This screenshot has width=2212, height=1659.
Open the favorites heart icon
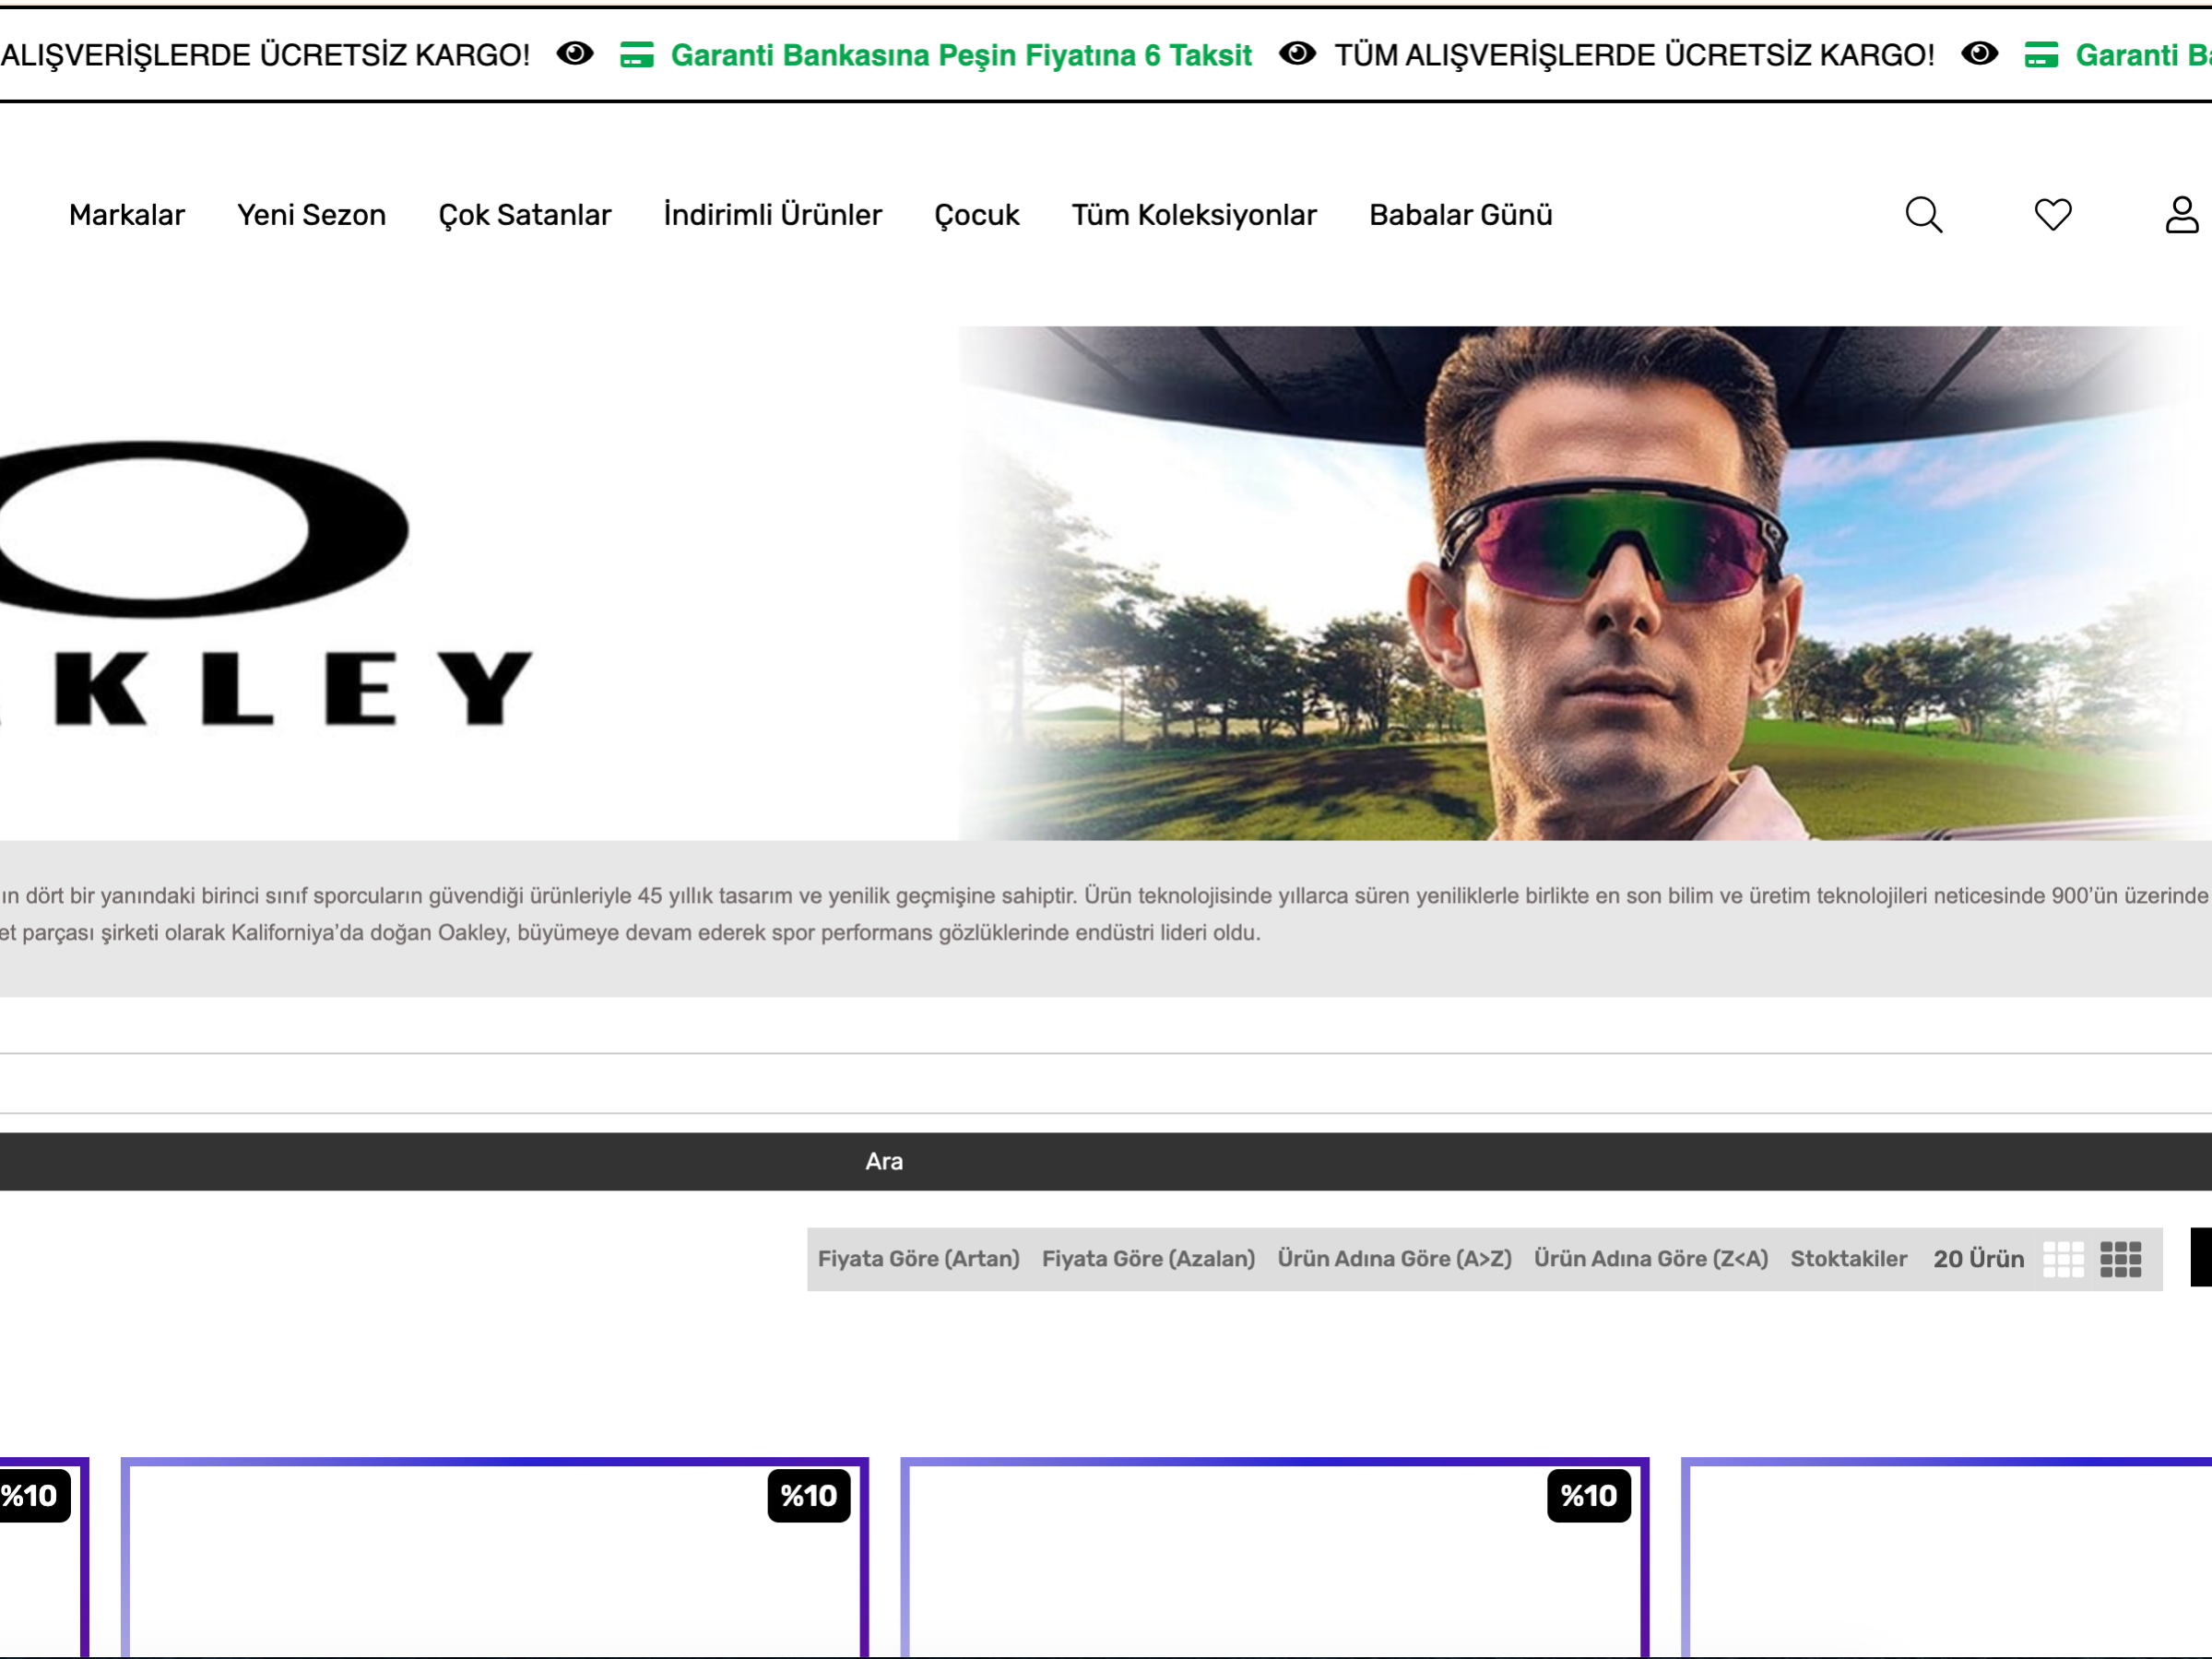click(x=2053, y=215)
